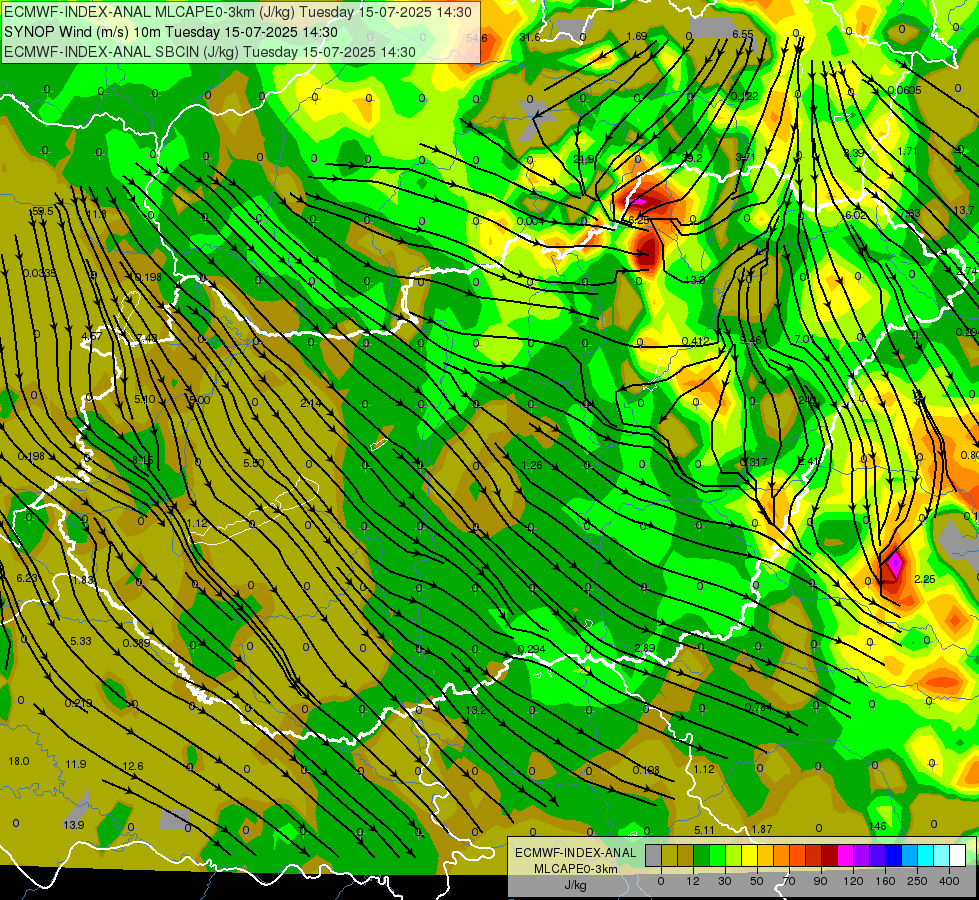Screen dimensions: 979x900
Task: Click the 5.11 value on the map
Action: (x=704, y=830)
